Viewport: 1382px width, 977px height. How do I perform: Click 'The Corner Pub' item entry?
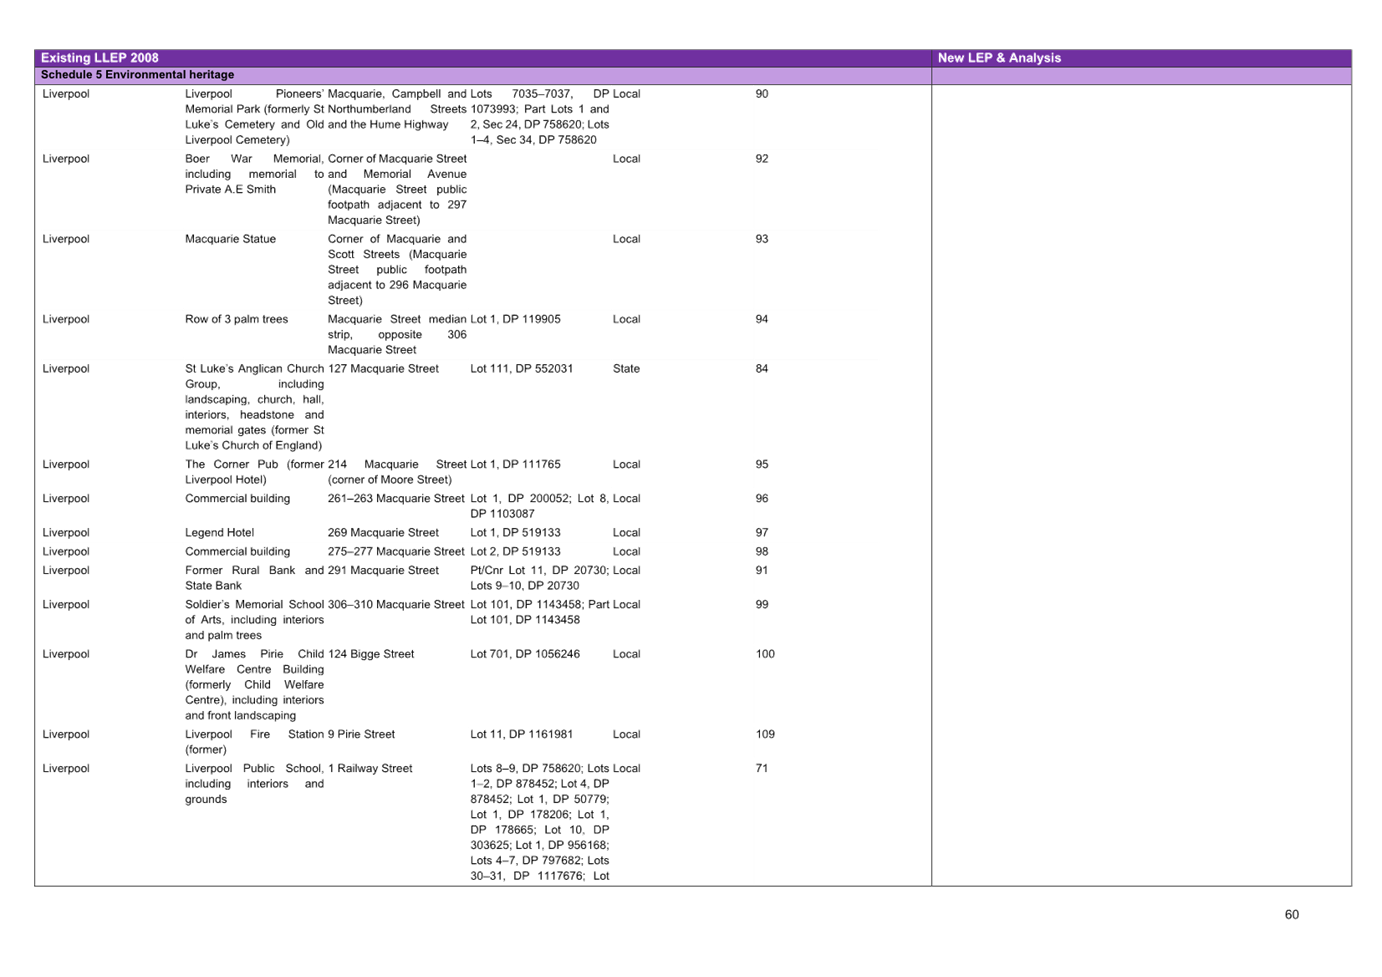pos(254,472)
